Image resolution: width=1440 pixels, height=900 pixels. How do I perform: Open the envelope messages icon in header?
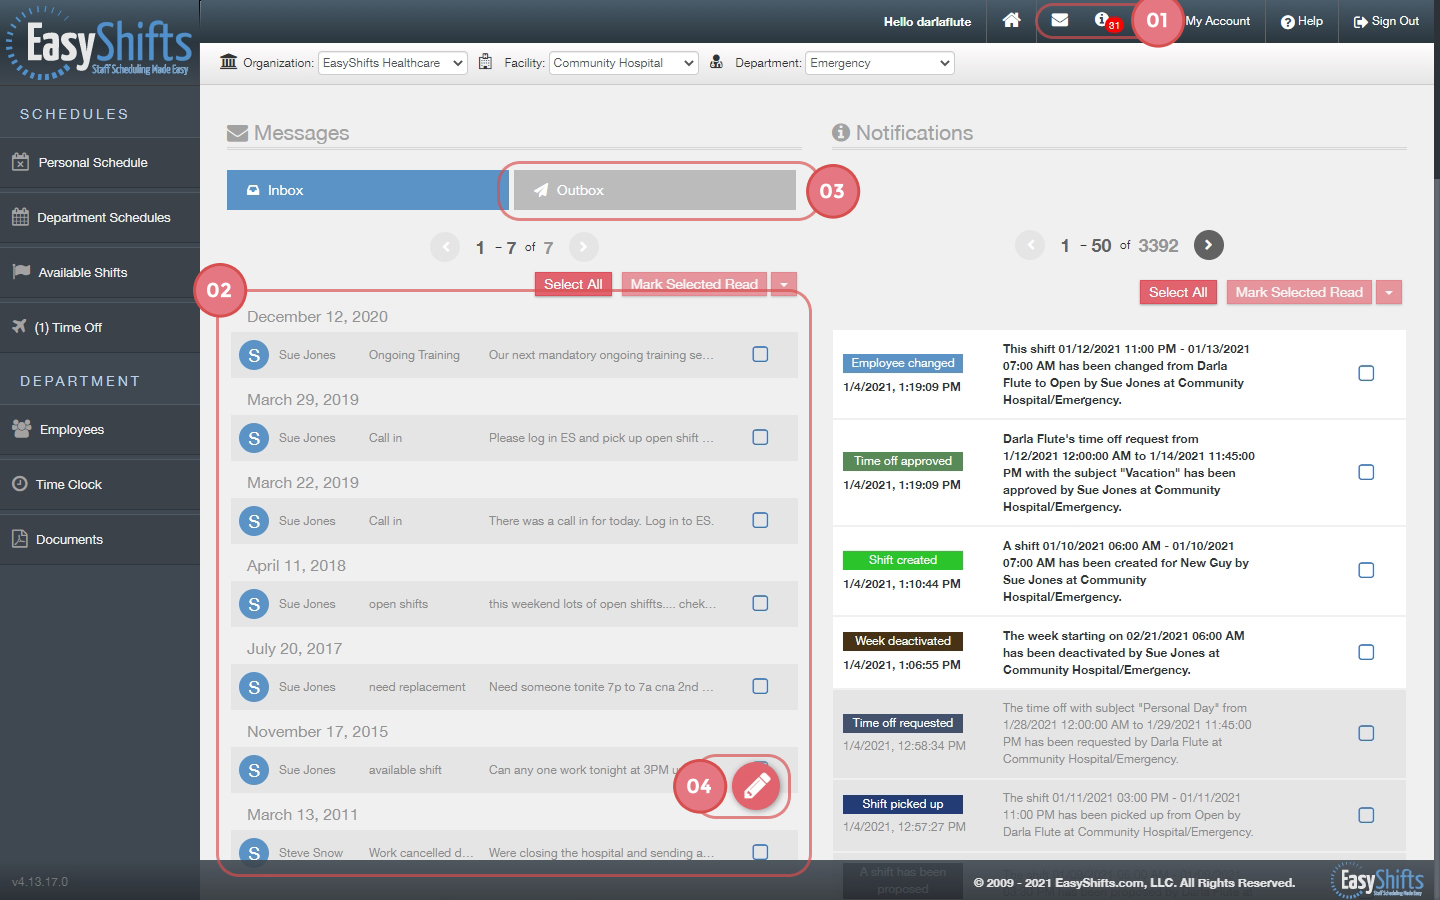[1060, 20]
